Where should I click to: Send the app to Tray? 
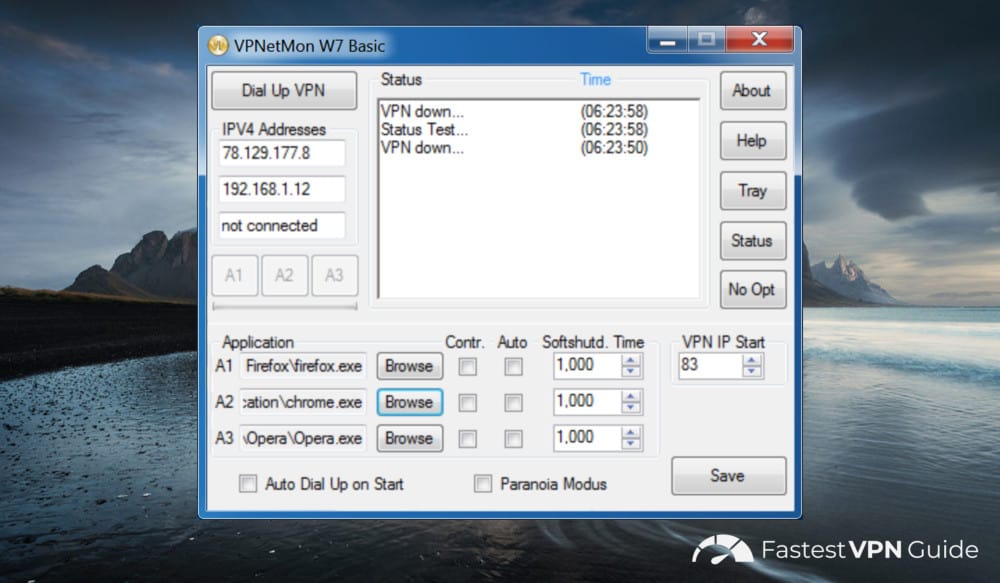pos(753,191)
